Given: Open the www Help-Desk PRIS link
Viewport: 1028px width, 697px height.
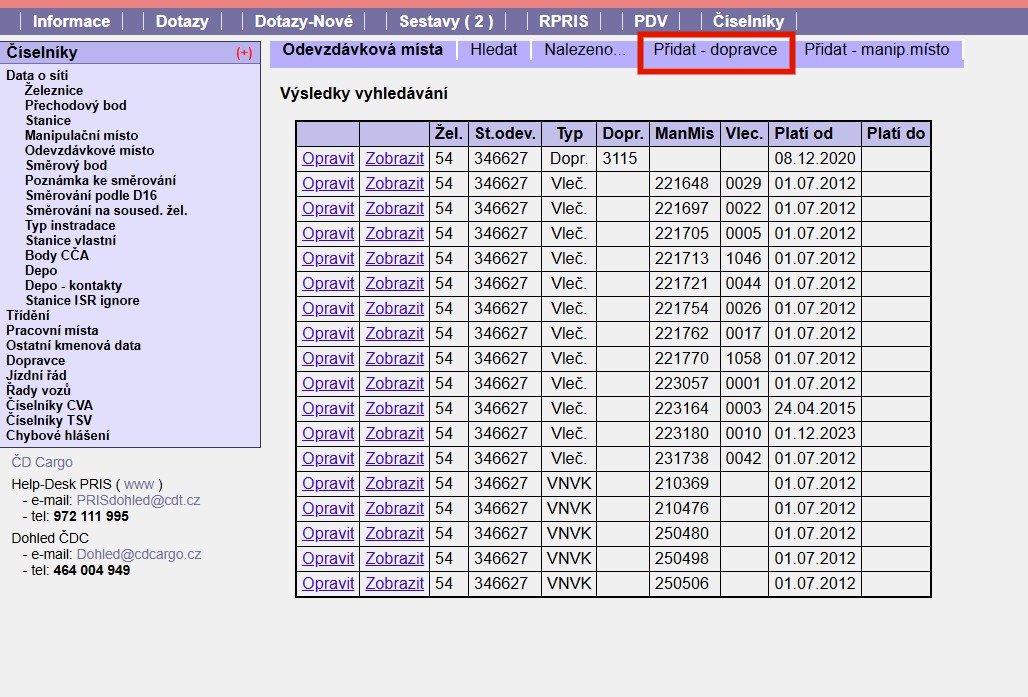Looking at the screenshot, I should 139,484.
